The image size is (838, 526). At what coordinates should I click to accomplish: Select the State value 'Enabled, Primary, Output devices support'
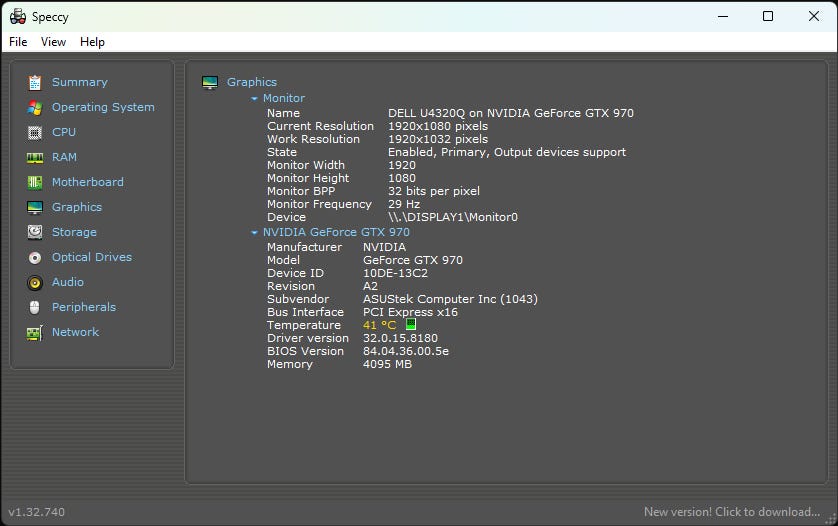507,152
